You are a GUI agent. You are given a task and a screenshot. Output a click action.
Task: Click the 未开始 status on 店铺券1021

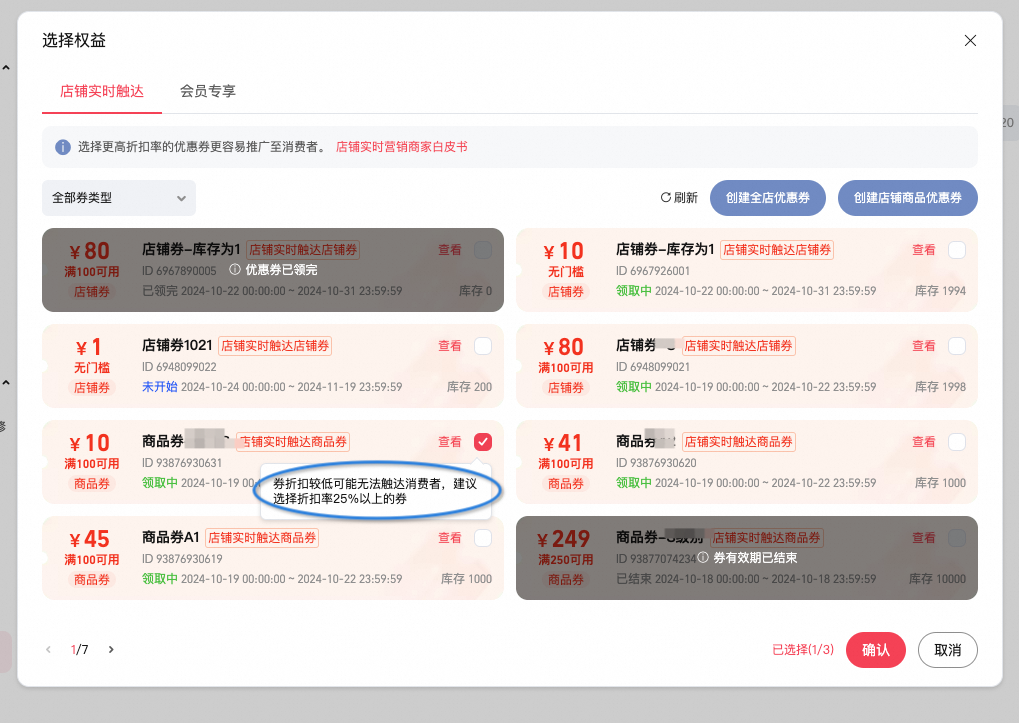tap(160, 387)
